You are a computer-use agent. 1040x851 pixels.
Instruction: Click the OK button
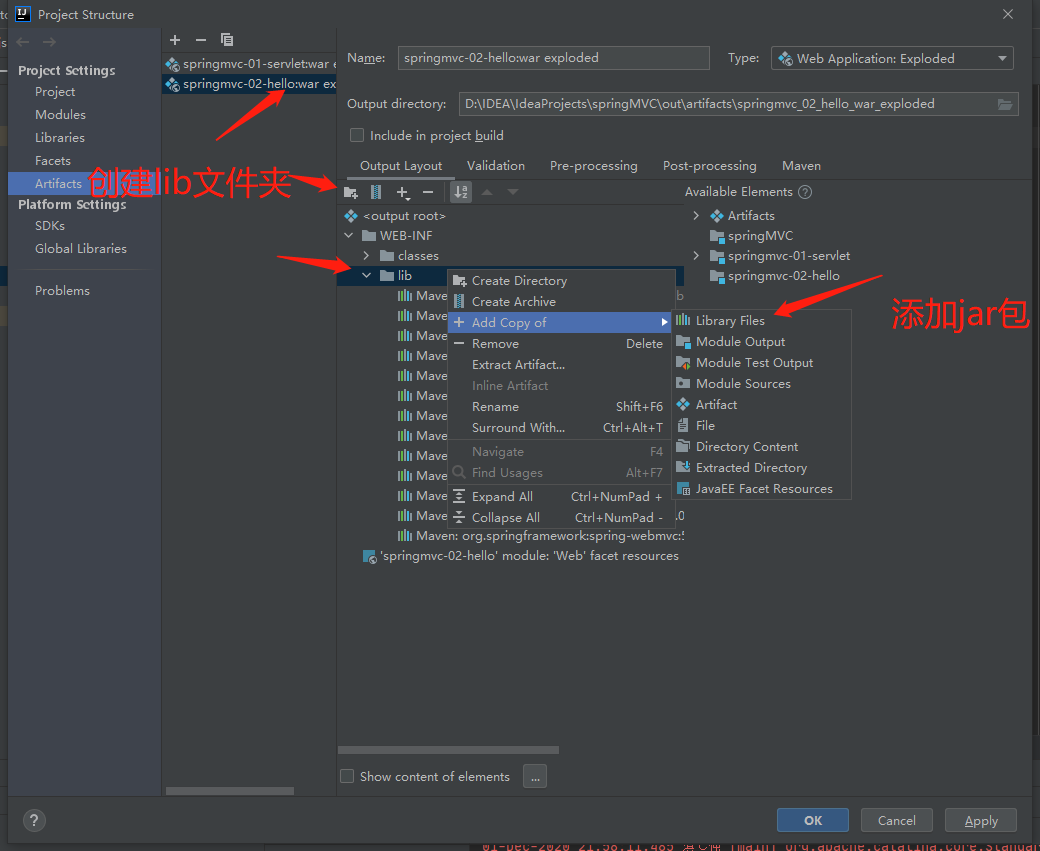tap(812, 820)
